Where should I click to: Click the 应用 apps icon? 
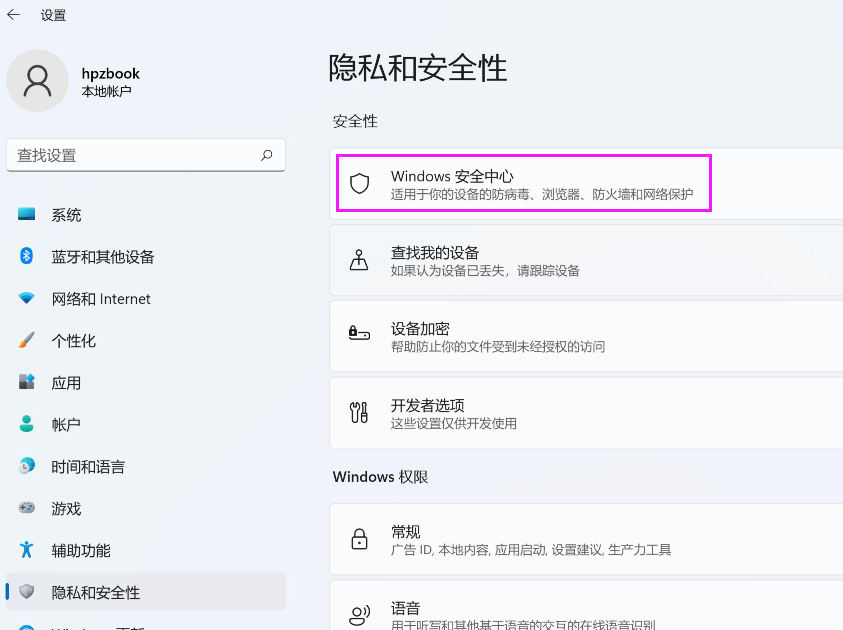coord(26,382)
